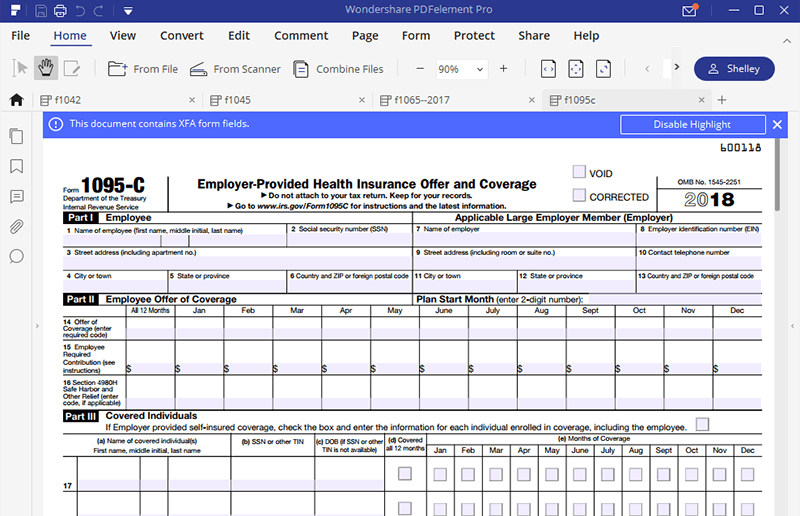The image size is (800, 516).
Task: Click the Print icon in title bar
Action: [60, 12]
